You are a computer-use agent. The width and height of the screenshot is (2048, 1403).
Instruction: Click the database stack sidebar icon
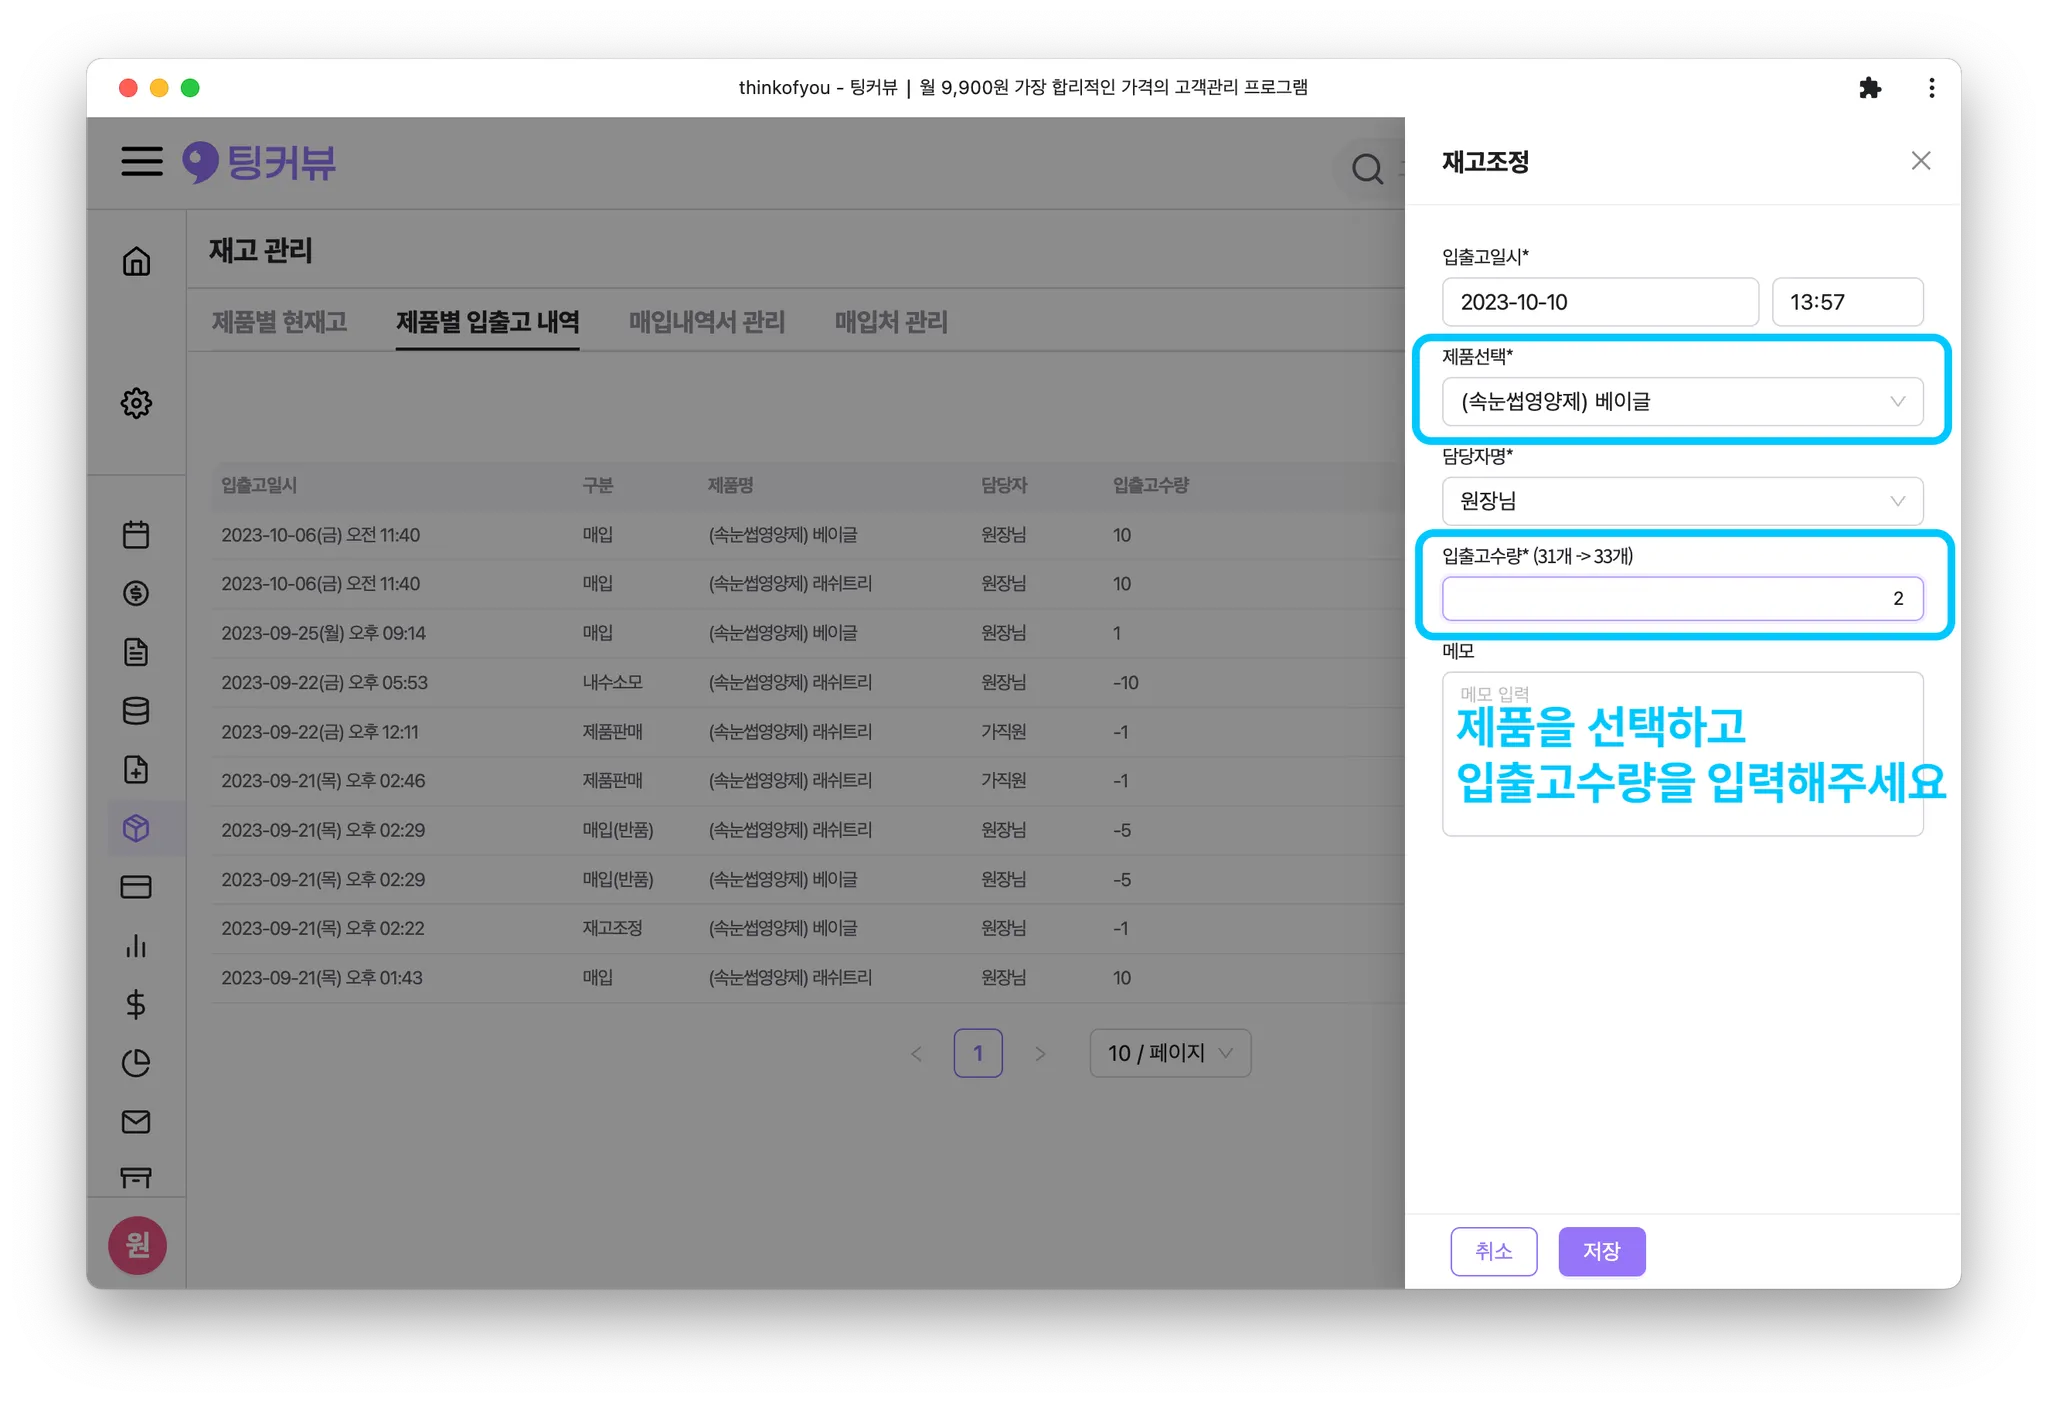click(136, 711)
